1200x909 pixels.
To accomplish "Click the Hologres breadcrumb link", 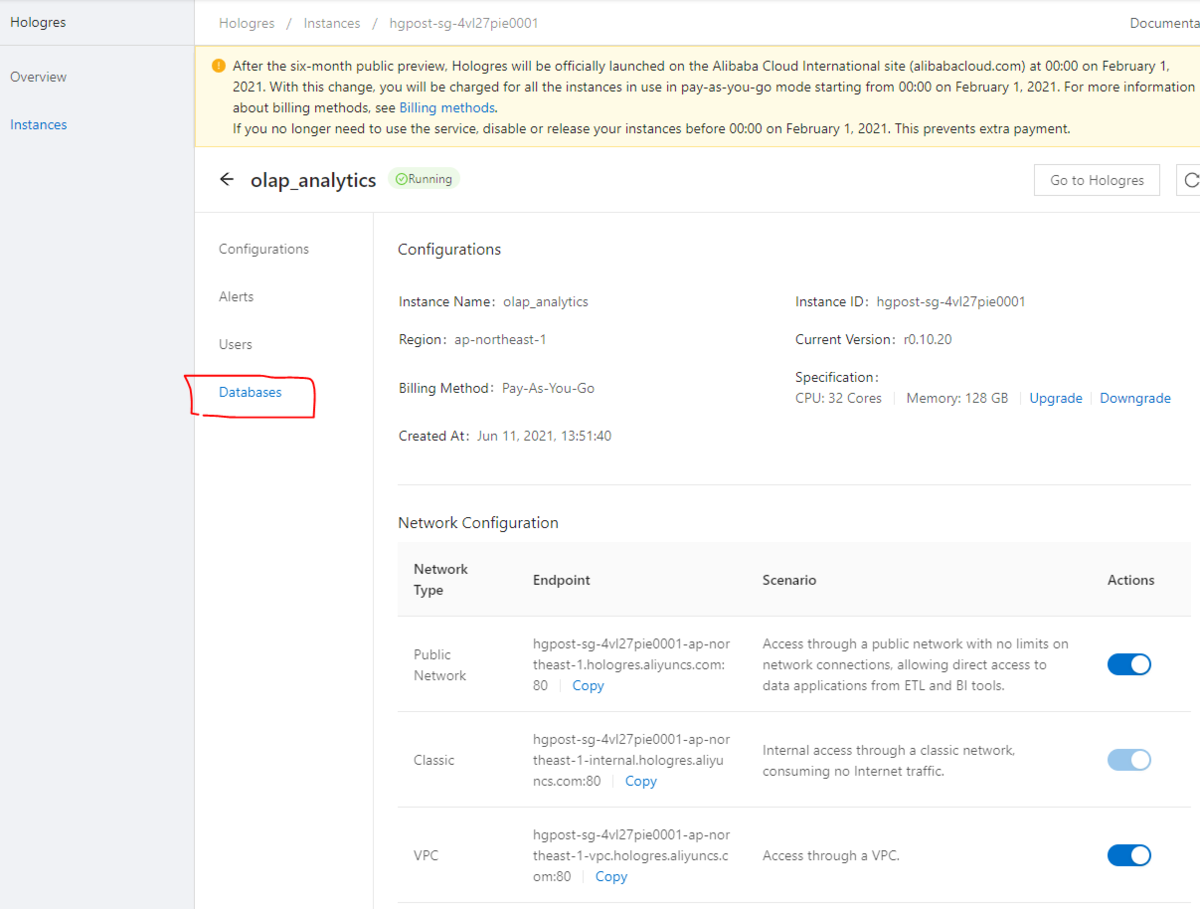I will [x=248, y=23].
